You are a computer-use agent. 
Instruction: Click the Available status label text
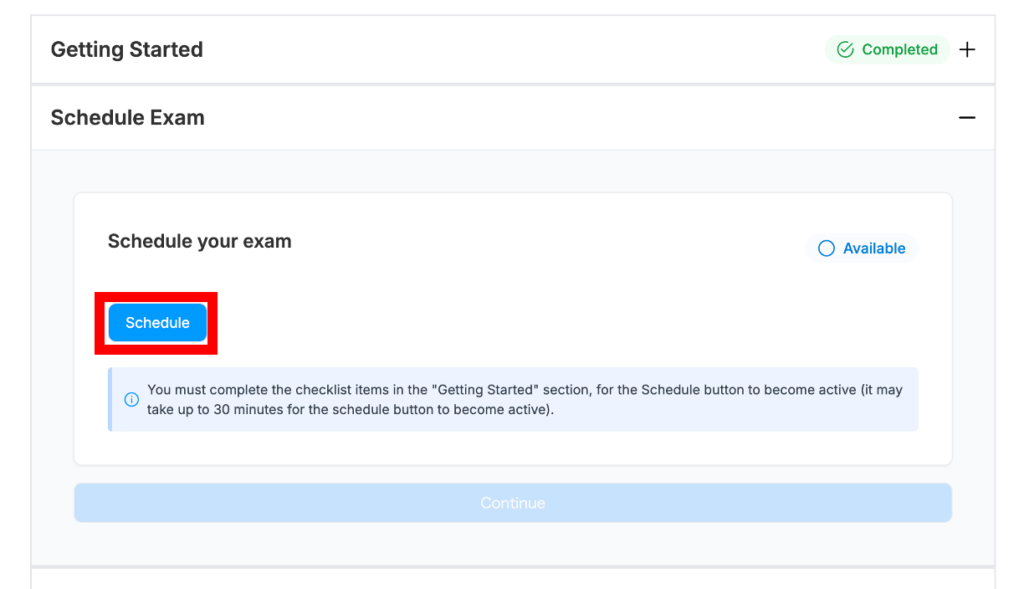click(x=874, y=249)
